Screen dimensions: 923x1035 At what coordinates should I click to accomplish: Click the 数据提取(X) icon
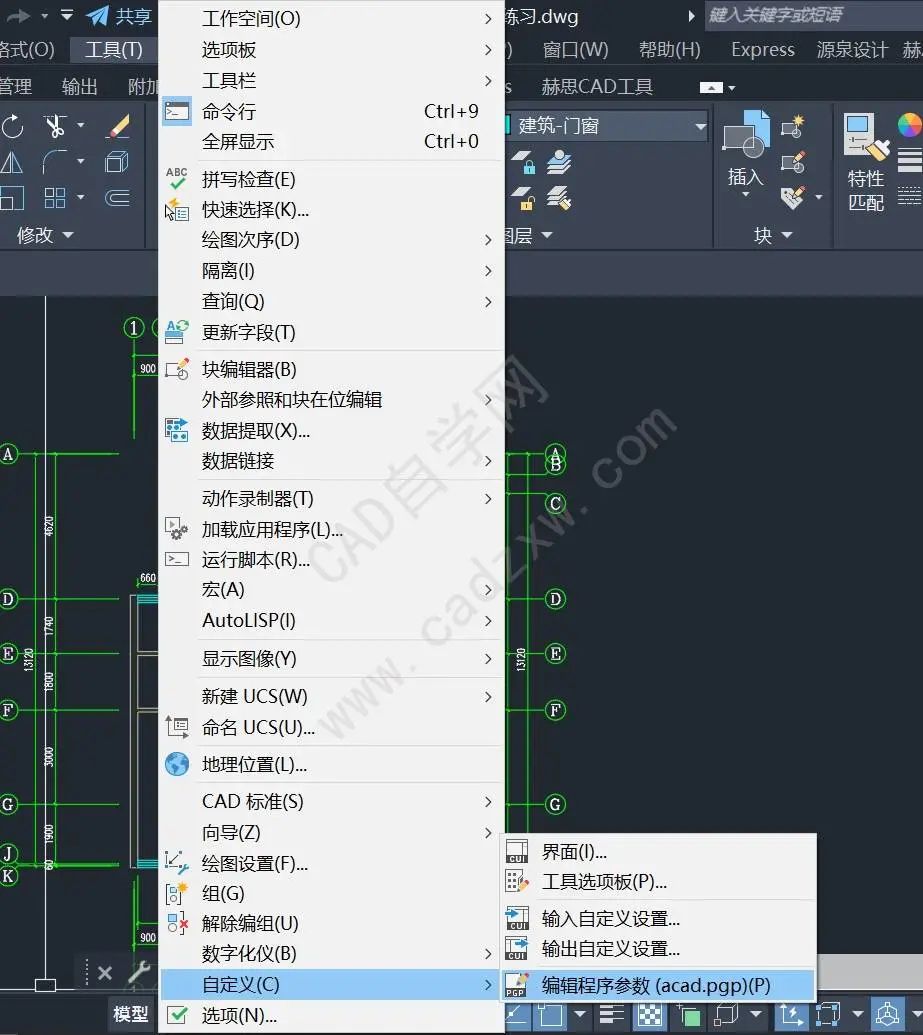pyautogui.click(x=178, y=430)
